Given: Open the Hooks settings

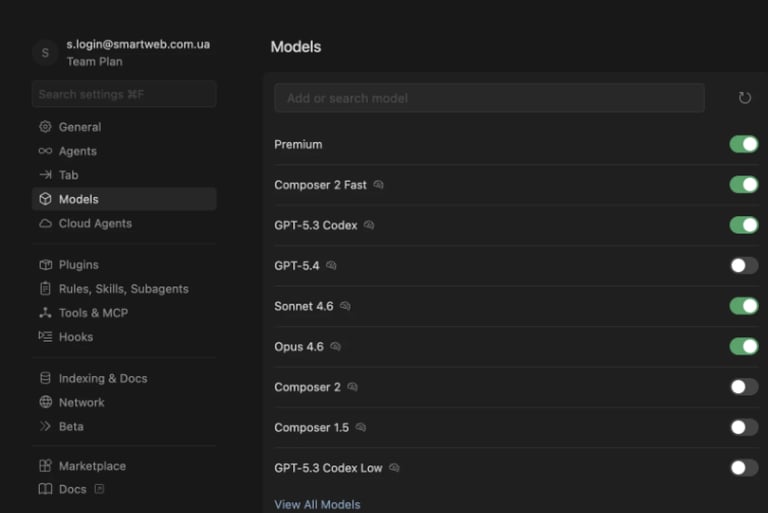Looking at the screenshot, I should pyautogui.click(x=124, y=337).
